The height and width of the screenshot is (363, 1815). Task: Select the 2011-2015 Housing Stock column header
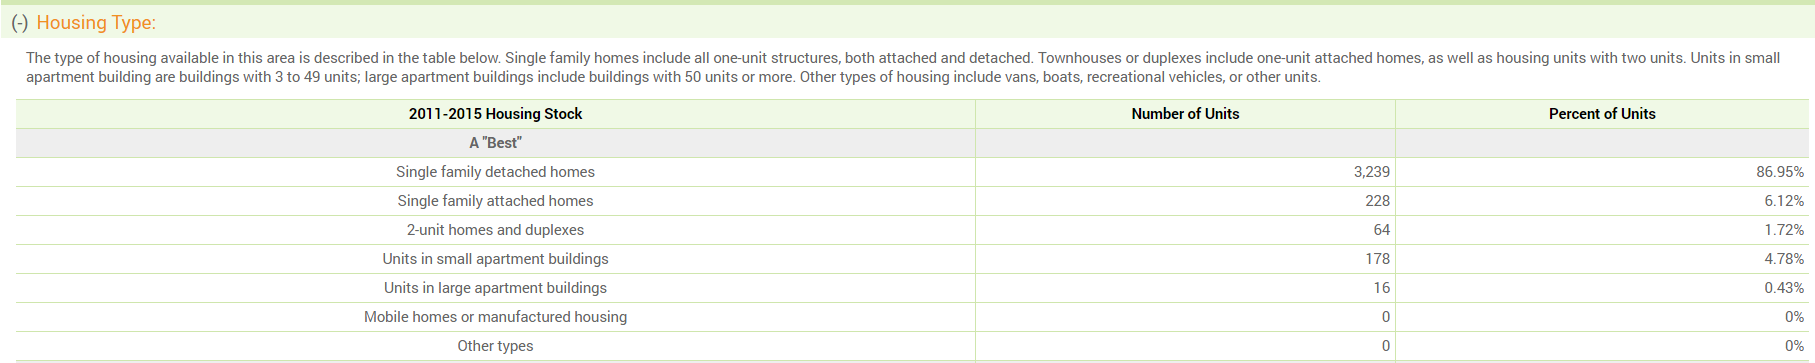tap(495, 114)
